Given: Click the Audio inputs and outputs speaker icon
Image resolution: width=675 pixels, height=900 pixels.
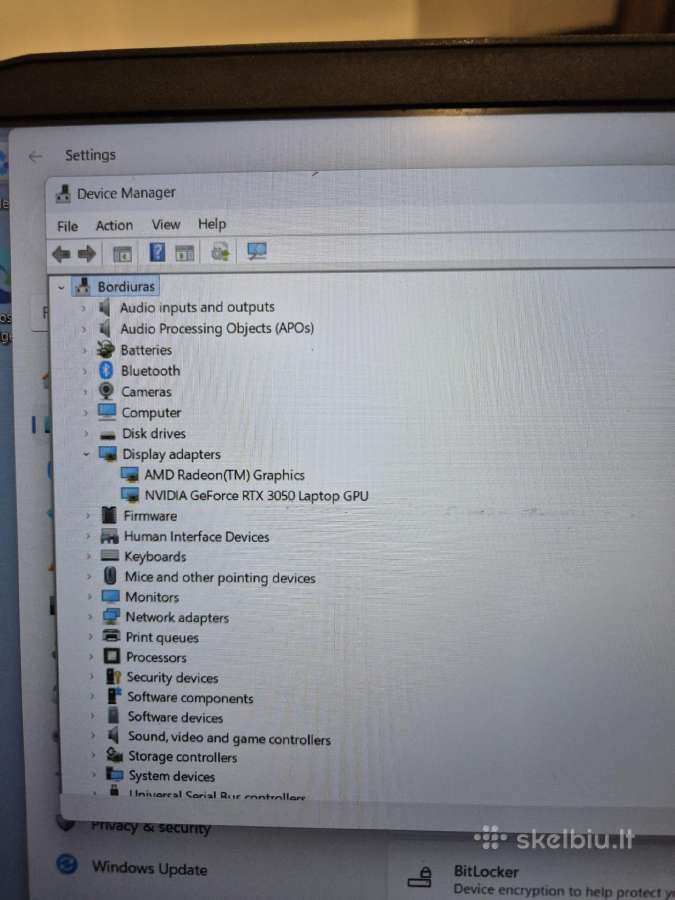Looking at the screenshot, I should [x=104, y=307].
